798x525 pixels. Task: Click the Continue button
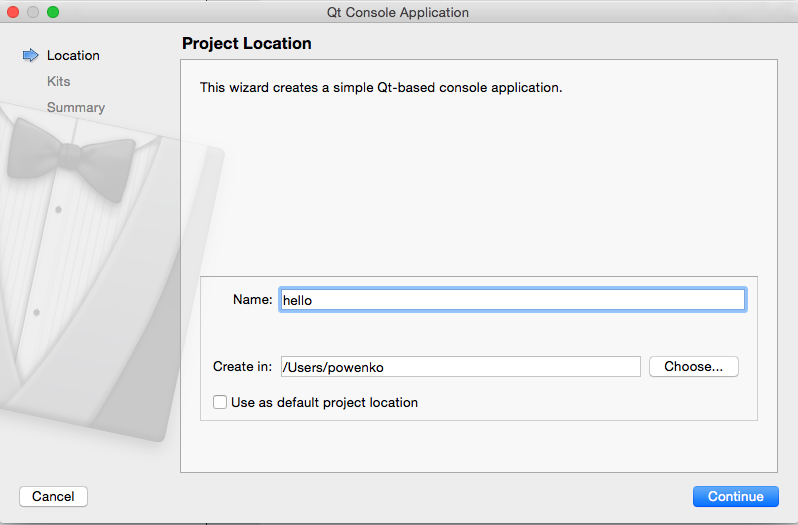click(x=735, y=496)
